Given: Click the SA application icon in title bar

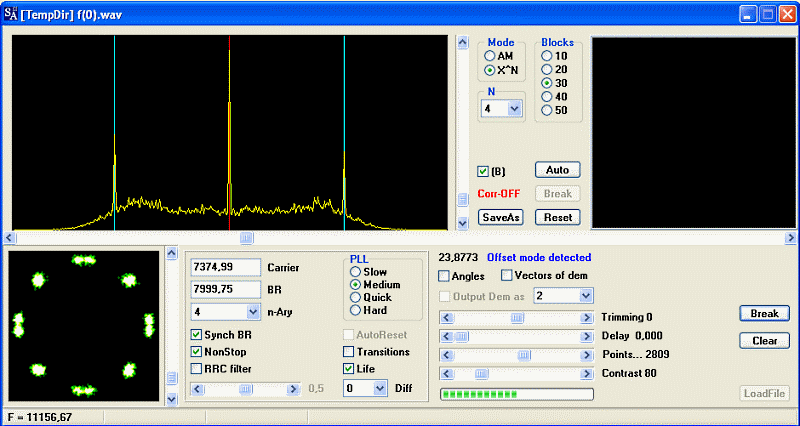Looking at the screenshot, I should pyautogui.click(x=10, y=14).
